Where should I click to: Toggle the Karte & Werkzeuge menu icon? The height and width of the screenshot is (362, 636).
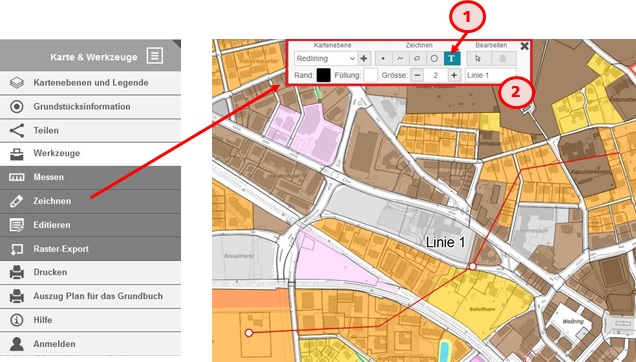(155, 56)
